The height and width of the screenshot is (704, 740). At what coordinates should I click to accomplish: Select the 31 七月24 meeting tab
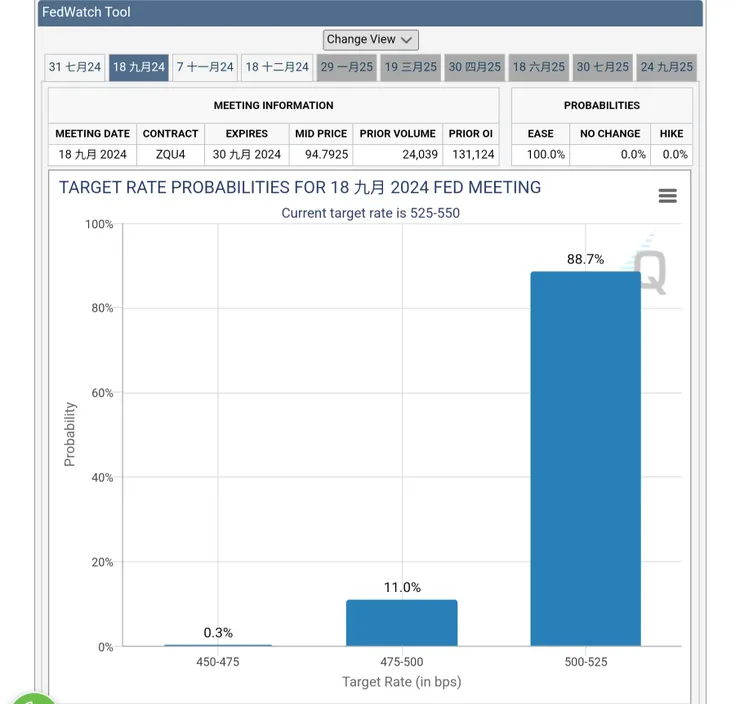tap(75, 67)
